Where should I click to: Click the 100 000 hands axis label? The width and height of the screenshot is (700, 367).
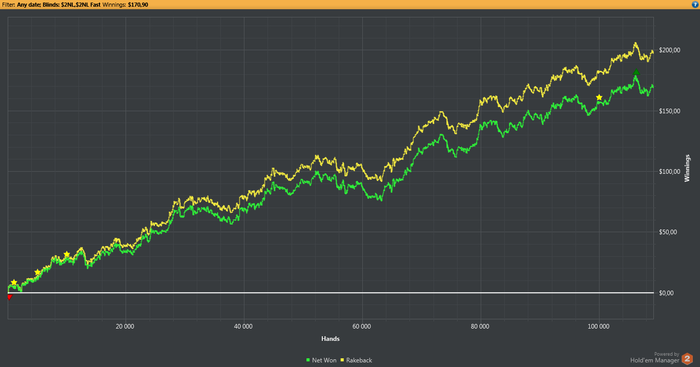coord(599,326)
